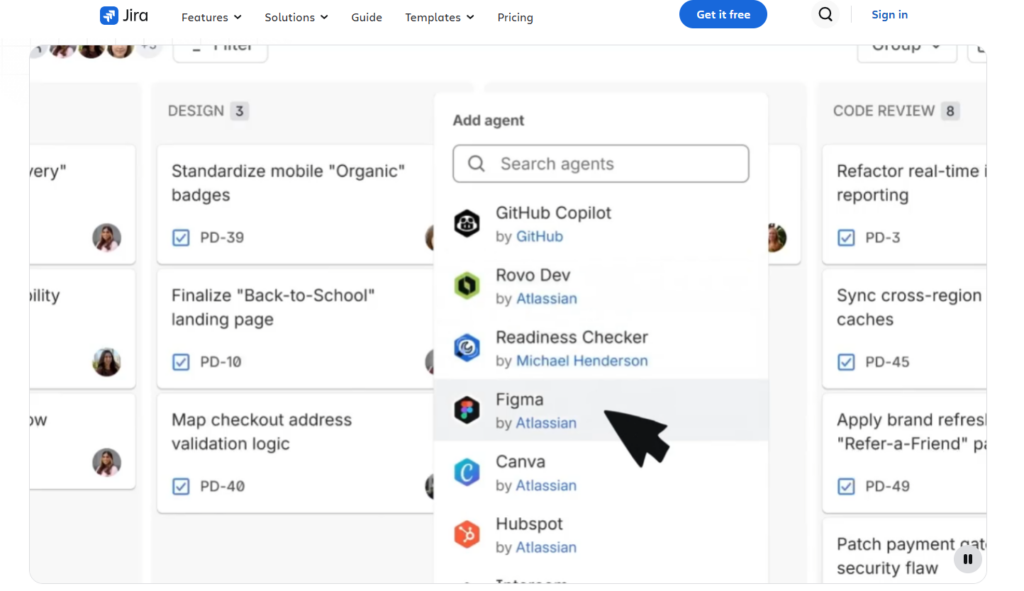The width and height of the screenshot is (1024, 591).
Task: Open the Refactor real-time reporting card
Action: (904, 204)
